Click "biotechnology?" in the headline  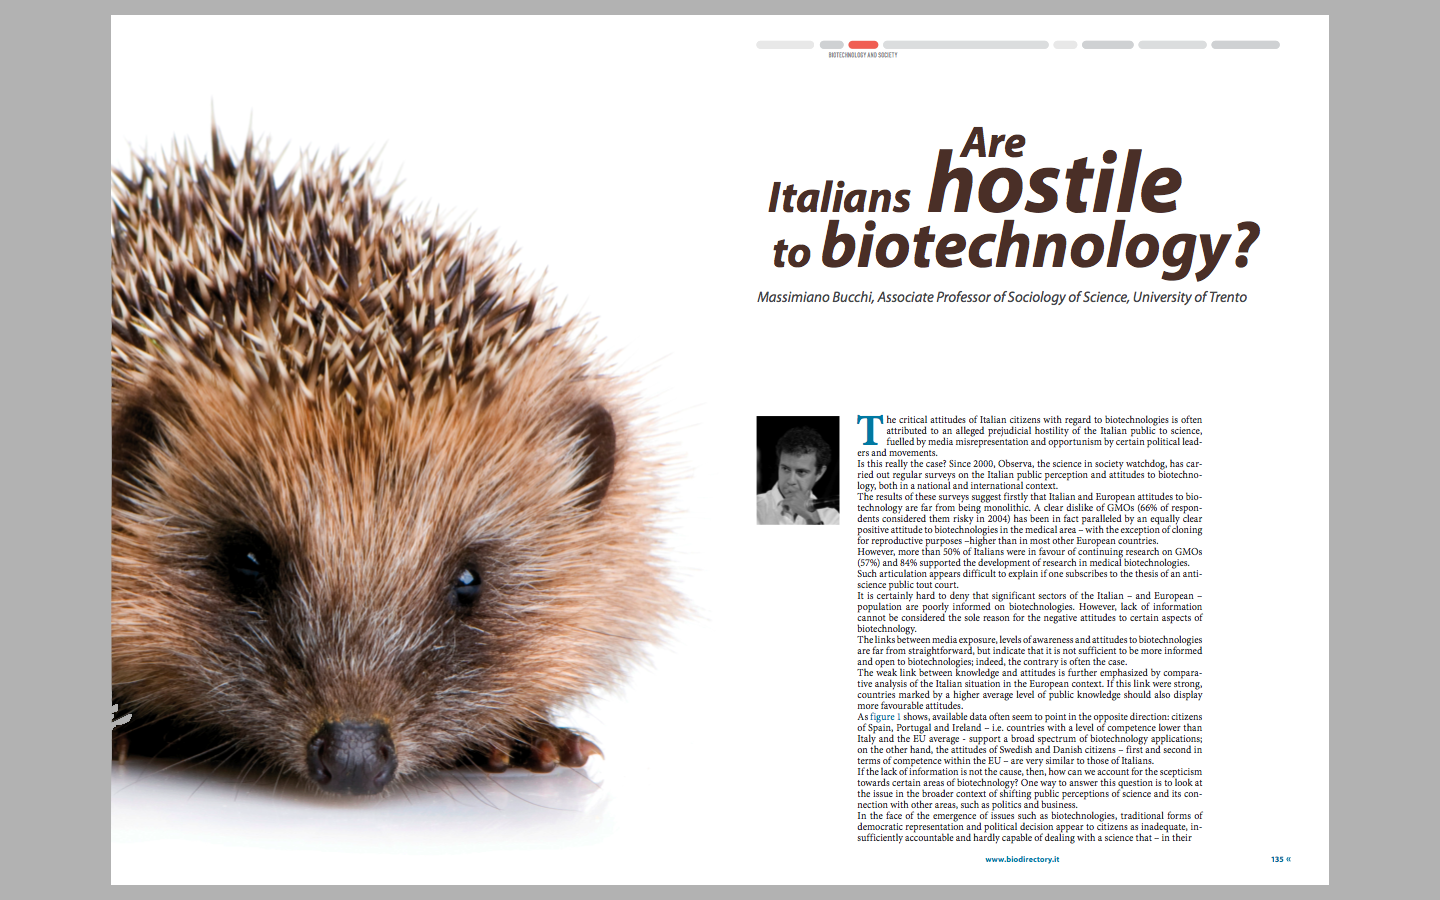coord(1038,247)
